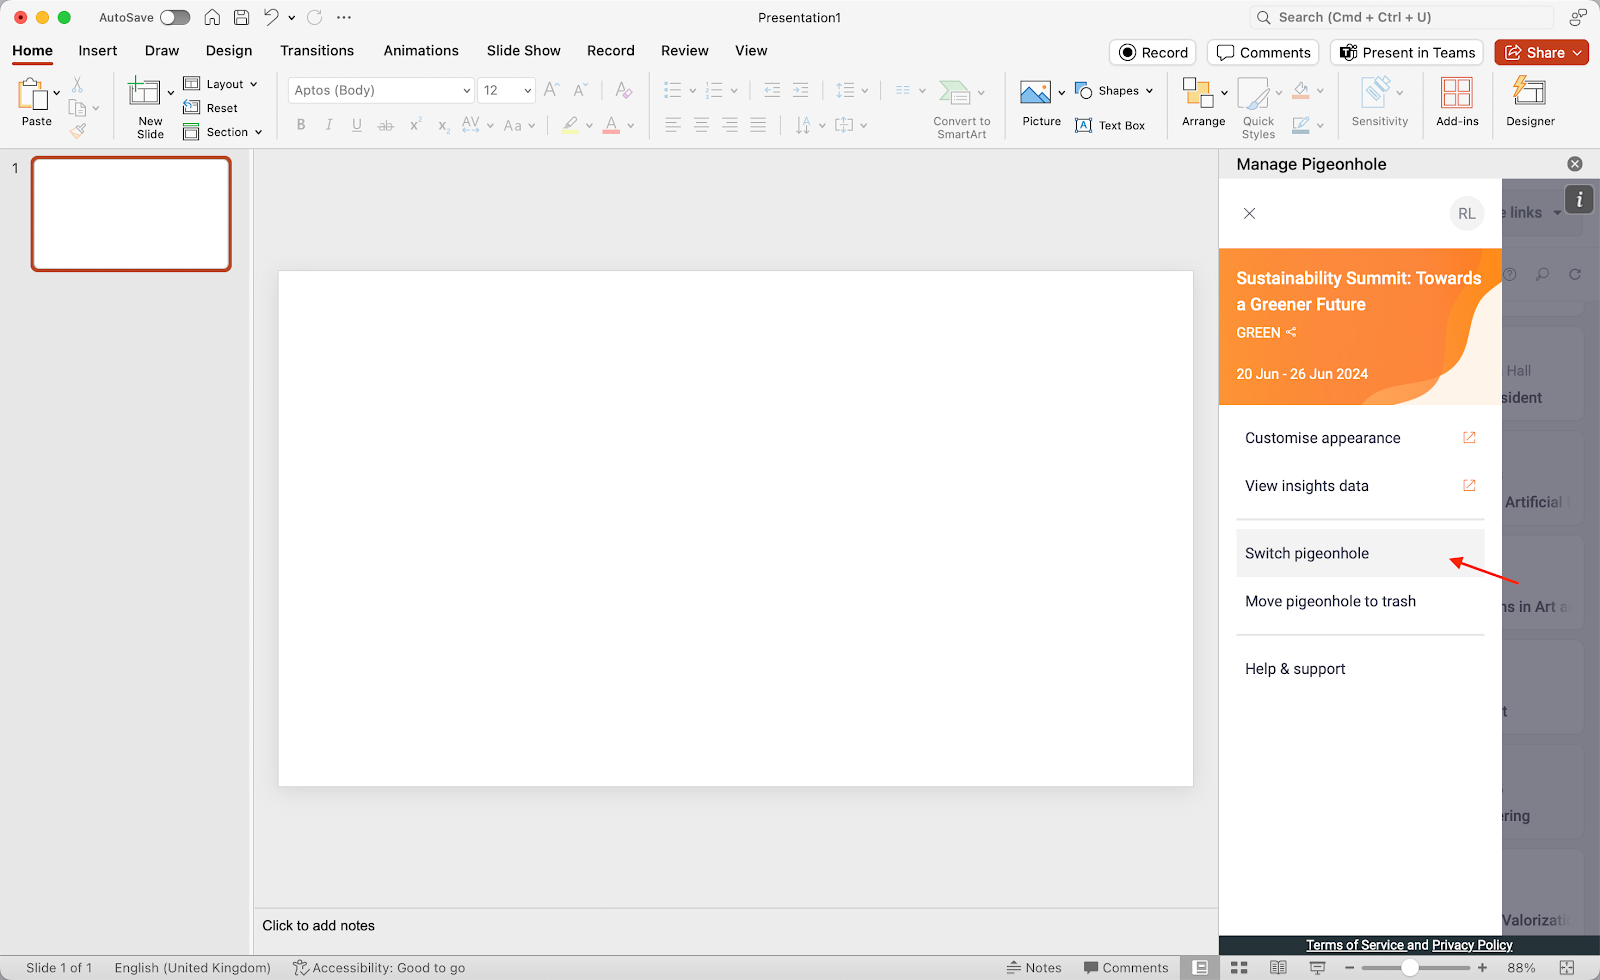Select Switch pigeonhole menu entry

1306,553
